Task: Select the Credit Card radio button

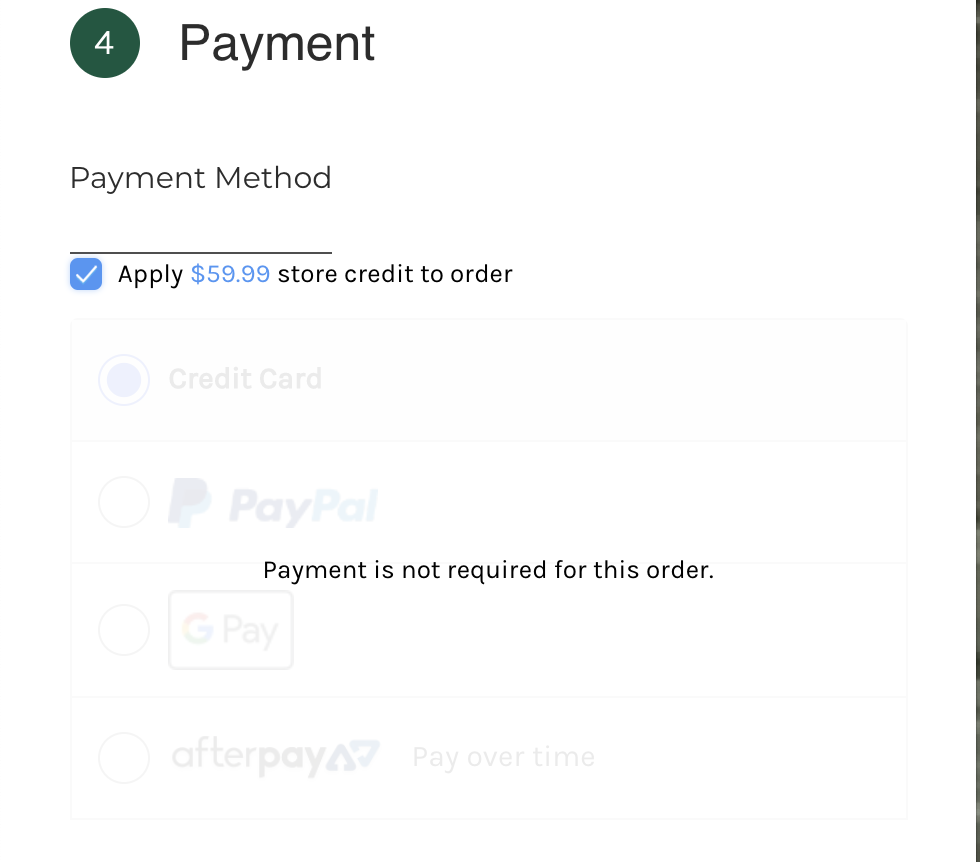Action: 124,380
